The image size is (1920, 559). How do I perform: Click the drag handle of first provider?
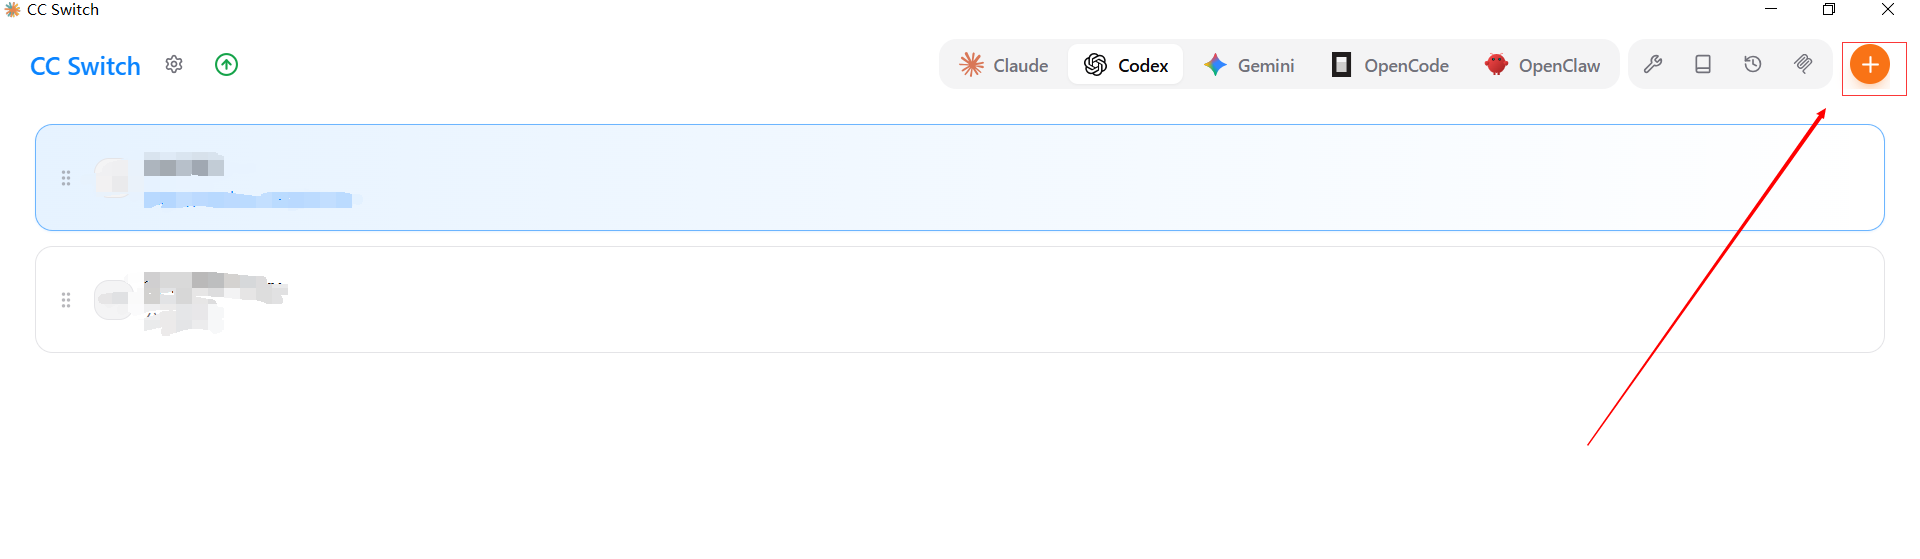click(66, 178)
